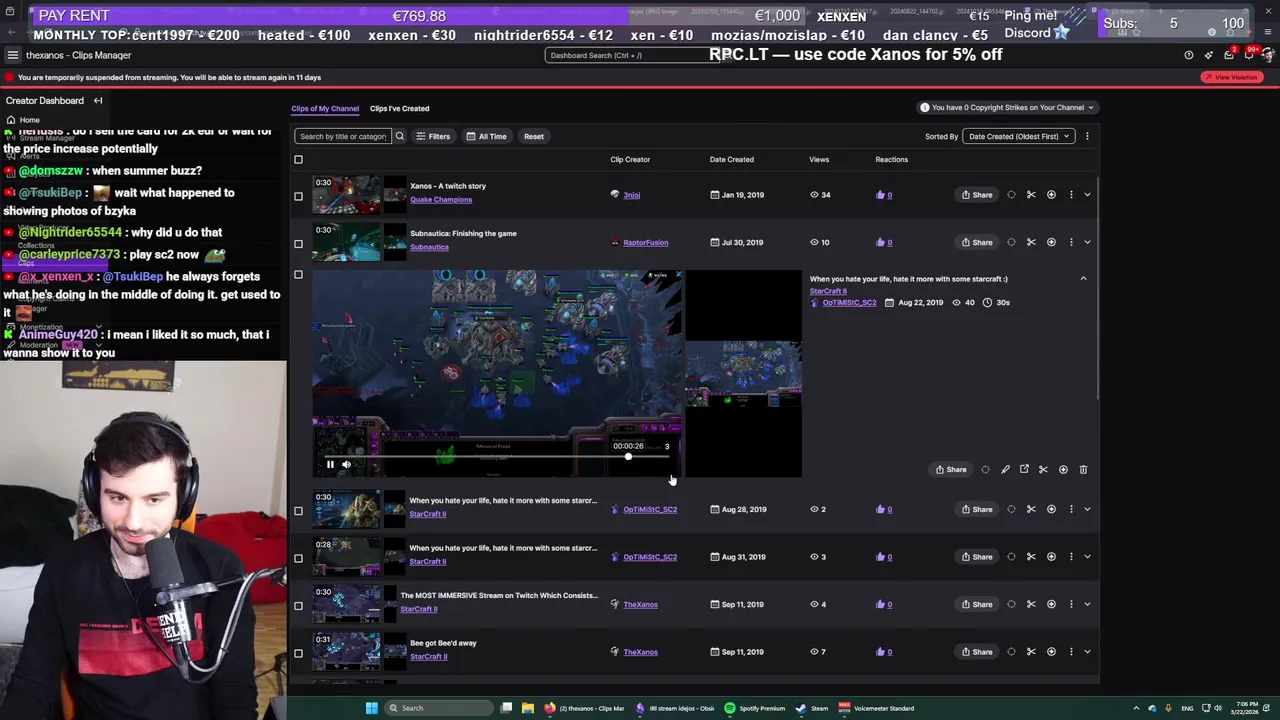The image size is (1280, 720).
Task: Select the Subnautica clip checkbox
Action: tap(298, 243)
